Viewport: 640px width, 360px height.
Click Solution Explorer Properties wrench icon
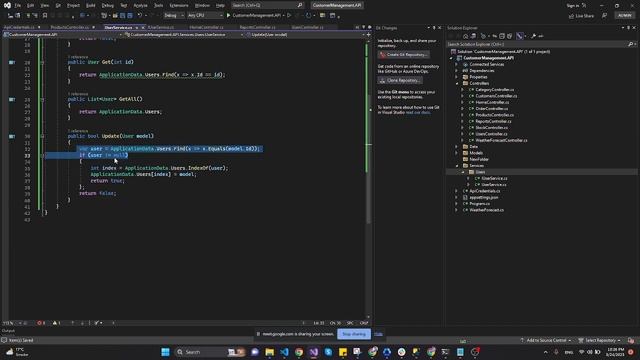(x=533, y=36)
